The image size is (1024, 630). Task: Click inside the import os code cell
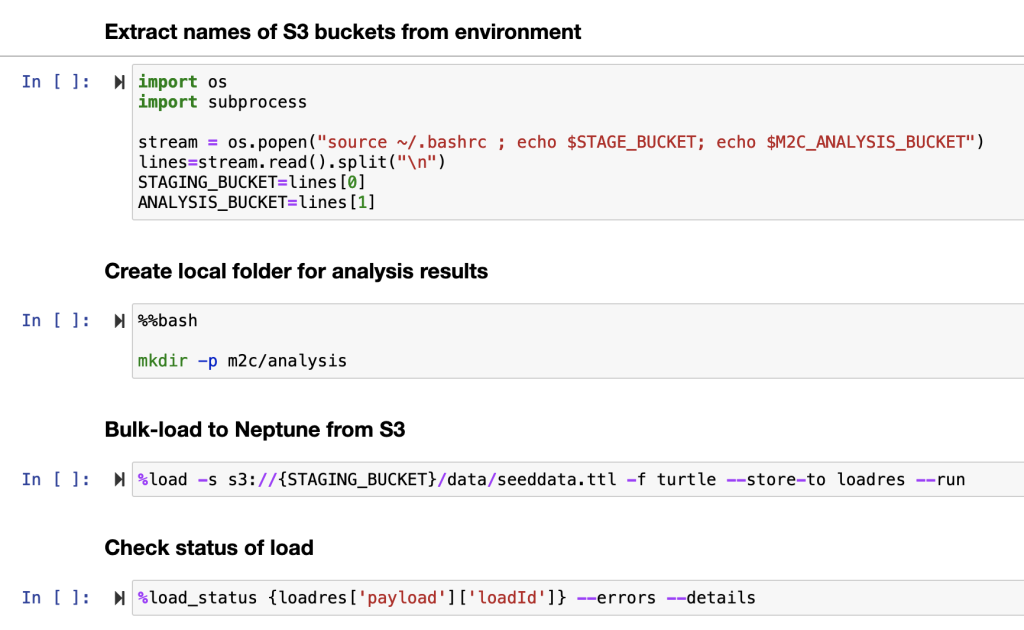click(578, 142)
